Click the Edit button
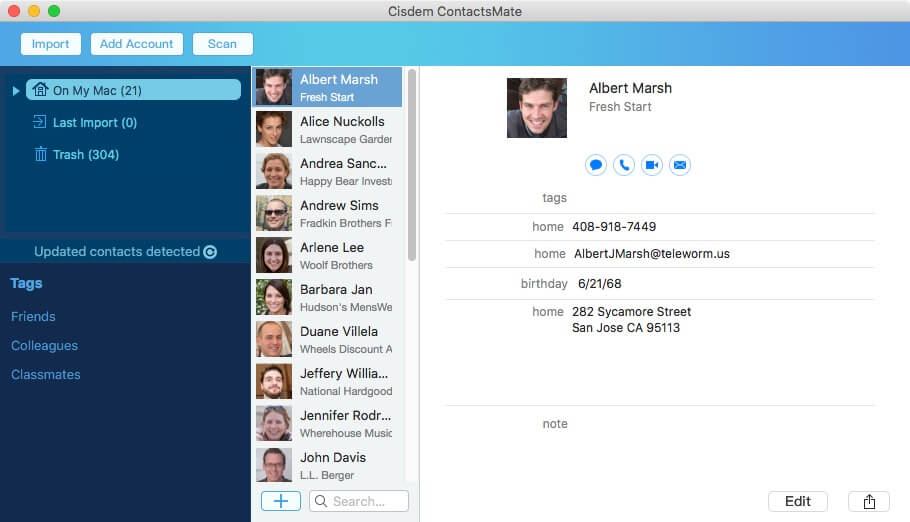The height and width of the screenshot is (522, 910). coord(798,502)
